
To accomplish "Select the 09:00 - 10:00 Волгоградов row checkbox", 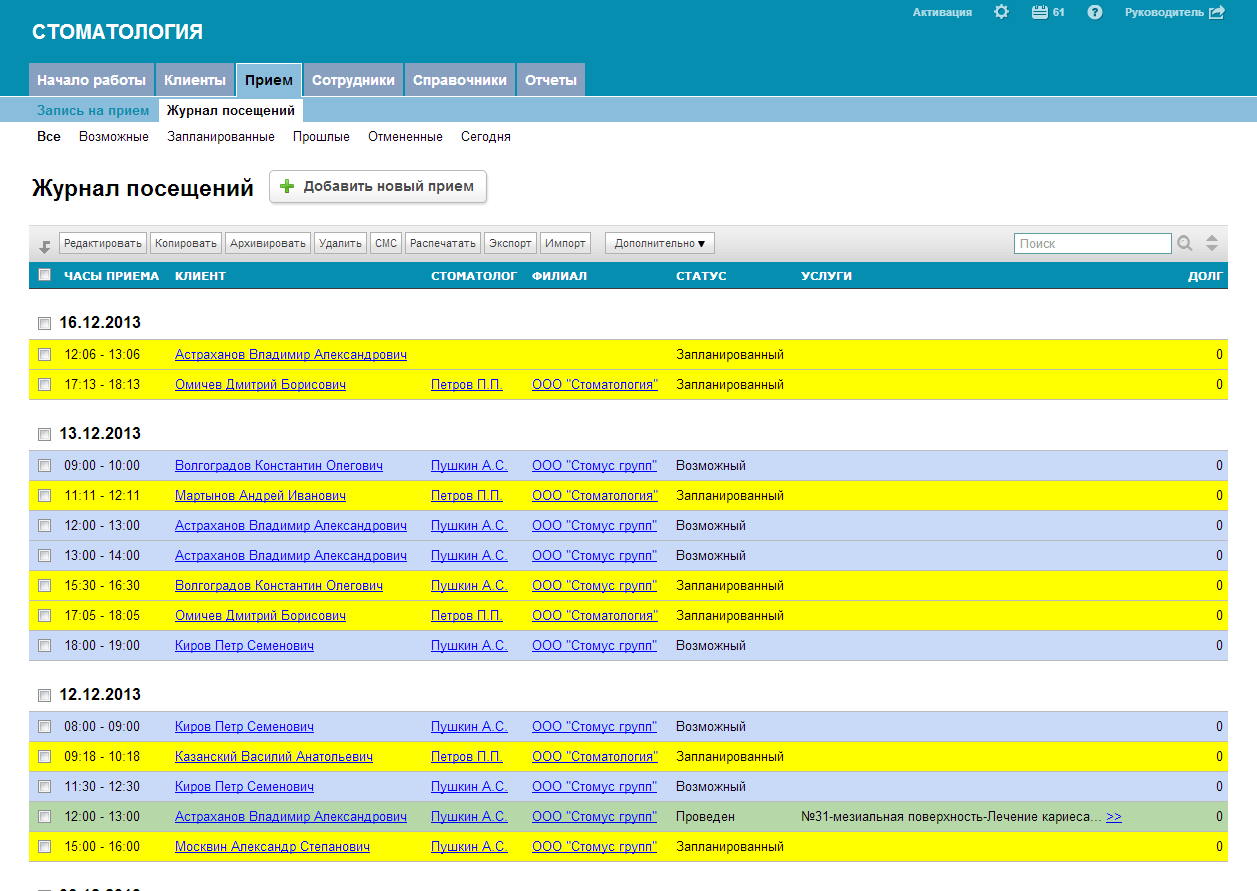I will click(44, 465).
